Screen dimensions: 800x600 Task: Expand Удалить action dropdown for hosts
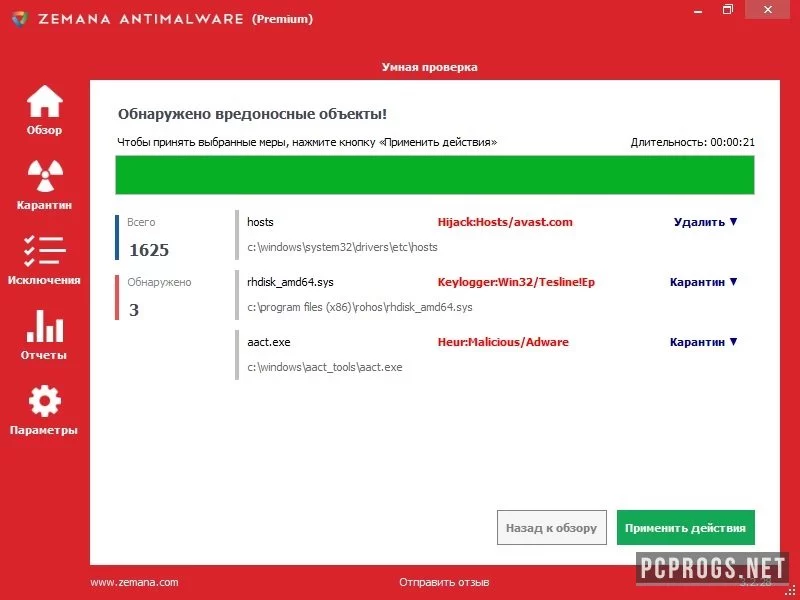[705, 222]
